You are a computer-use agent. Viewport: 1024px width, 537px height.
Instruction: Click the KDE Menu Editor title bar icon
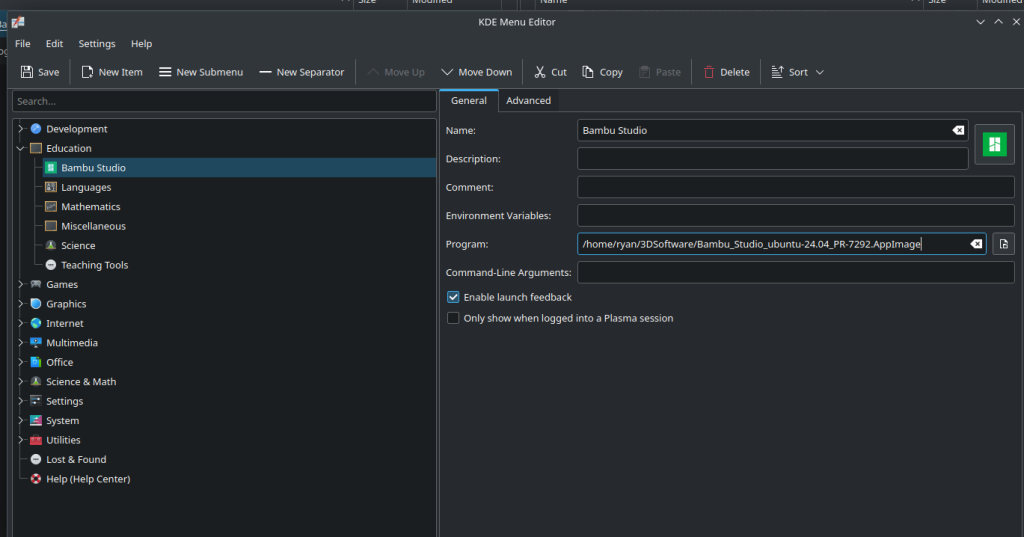click(x=18, y=22)
